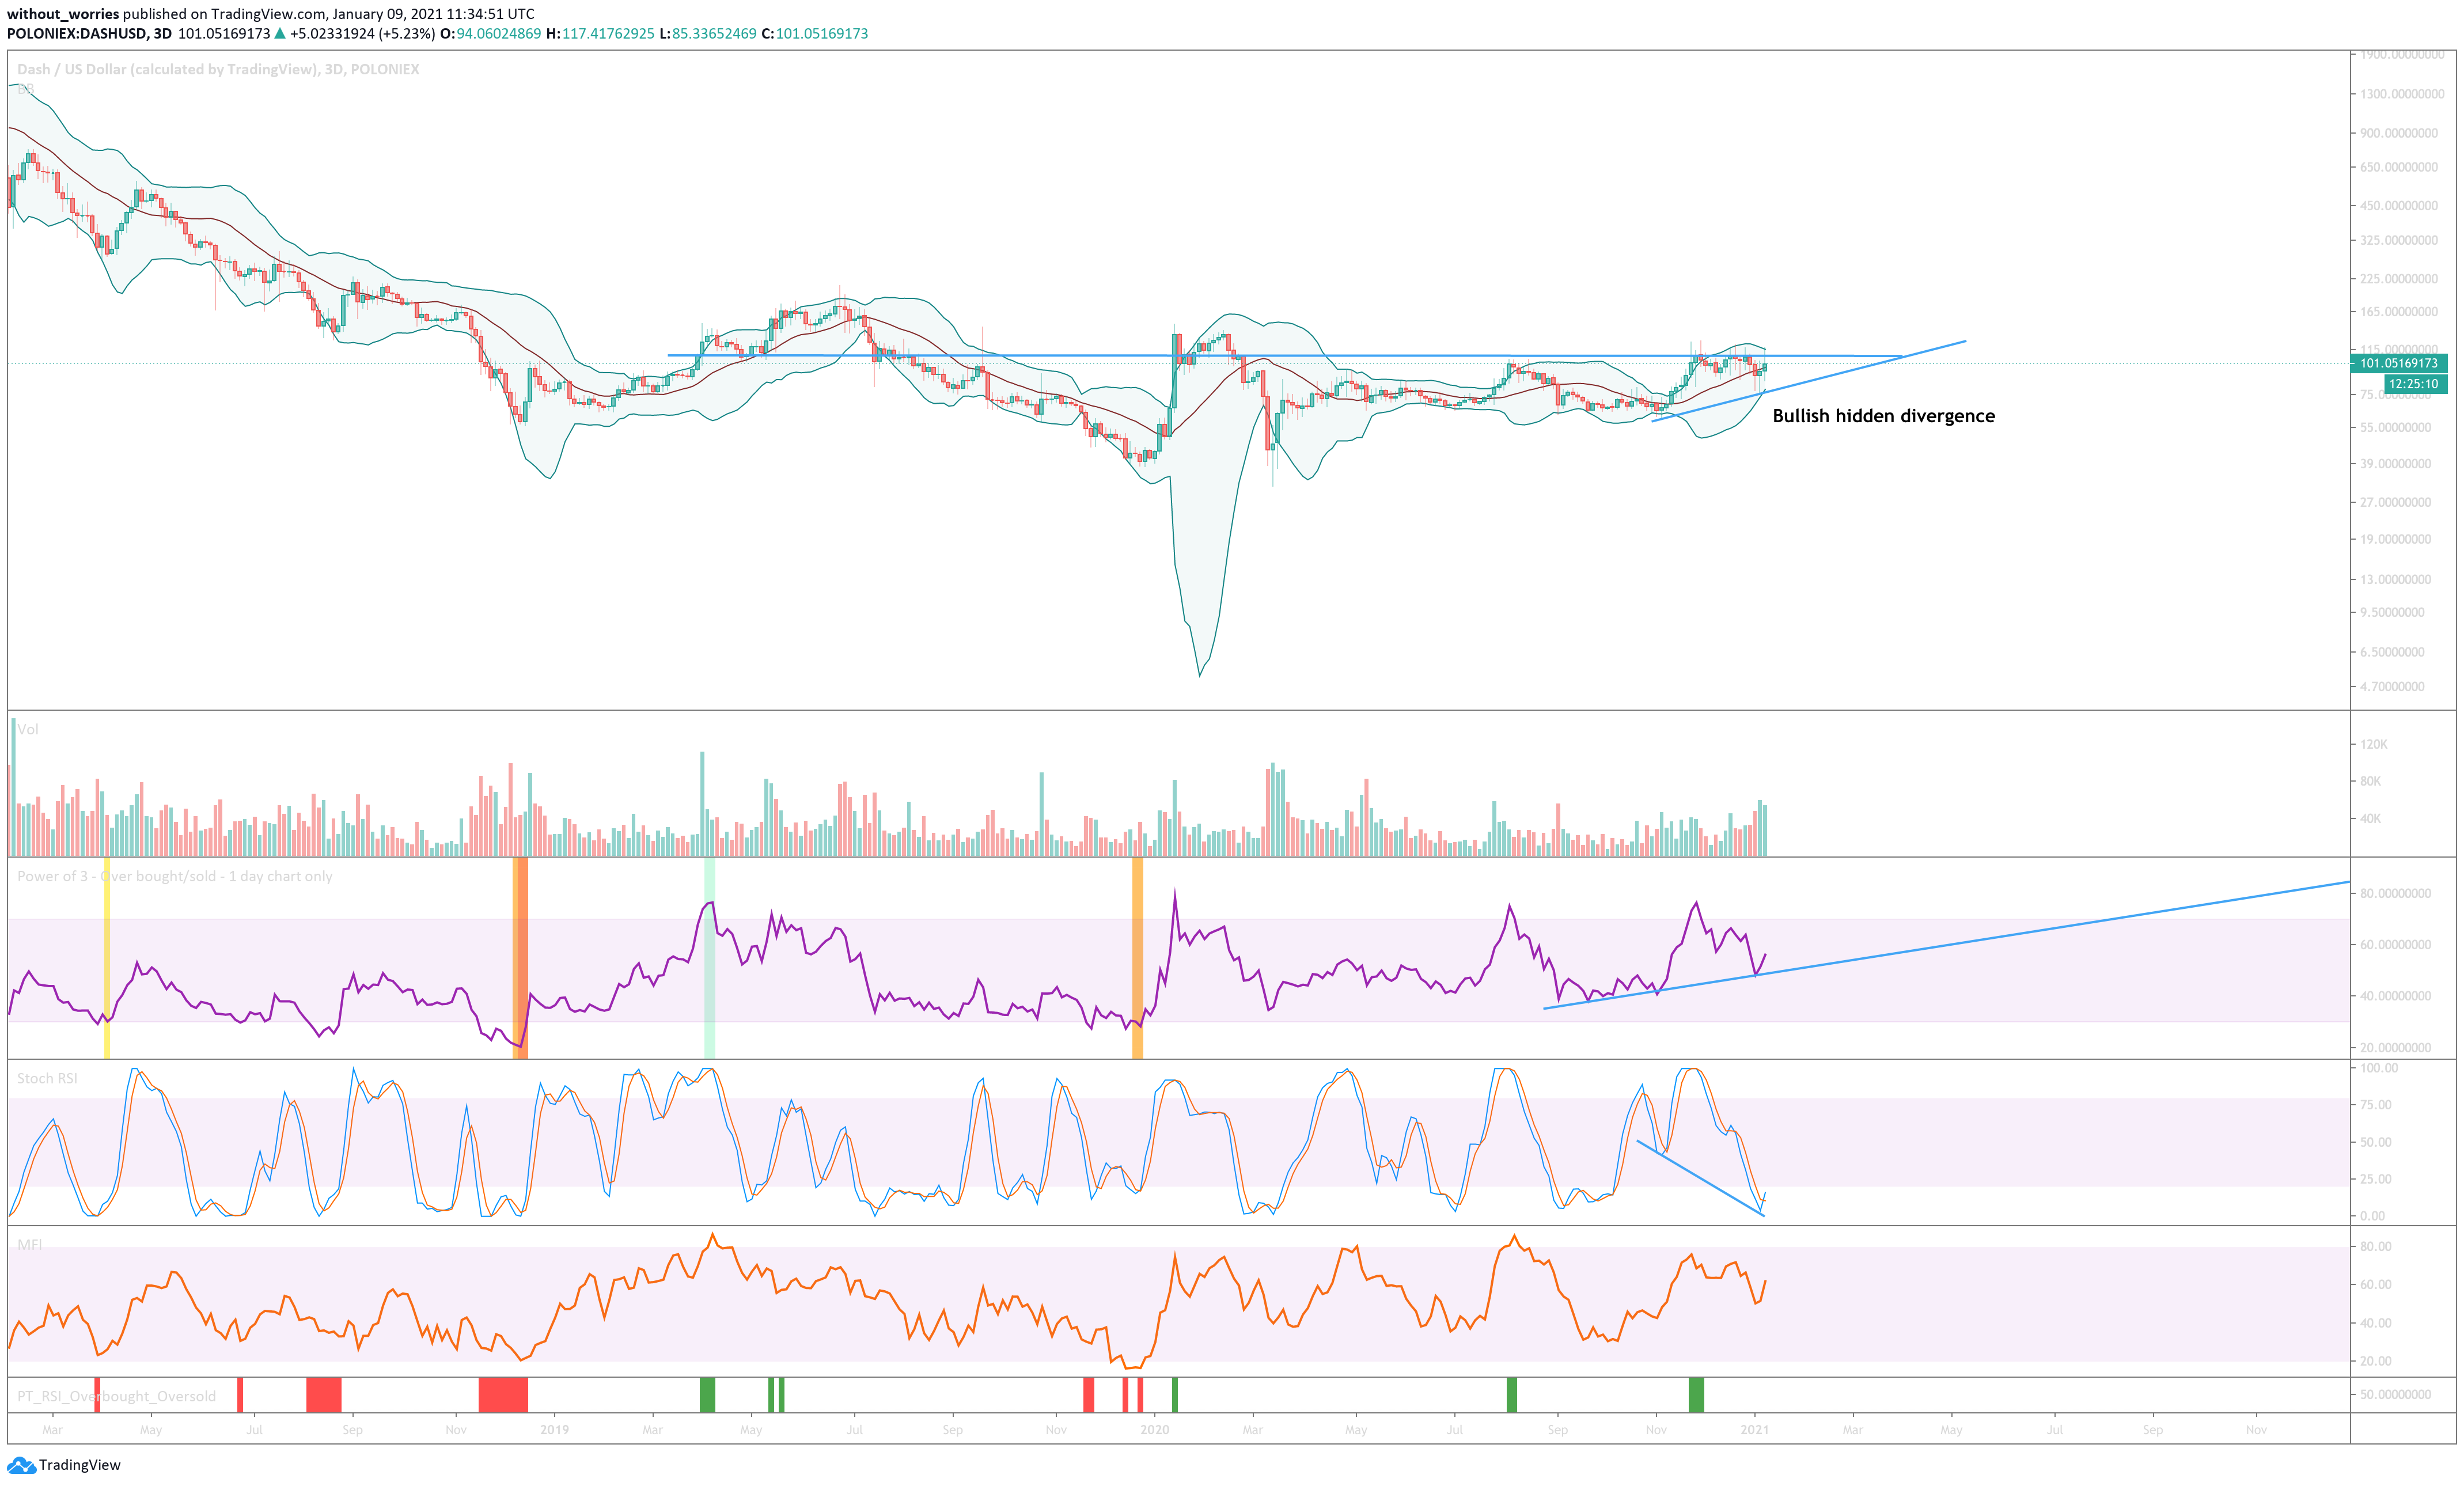Click the 40K volume axis label
2464x1486 pixels.
[x=2371, y=818]
